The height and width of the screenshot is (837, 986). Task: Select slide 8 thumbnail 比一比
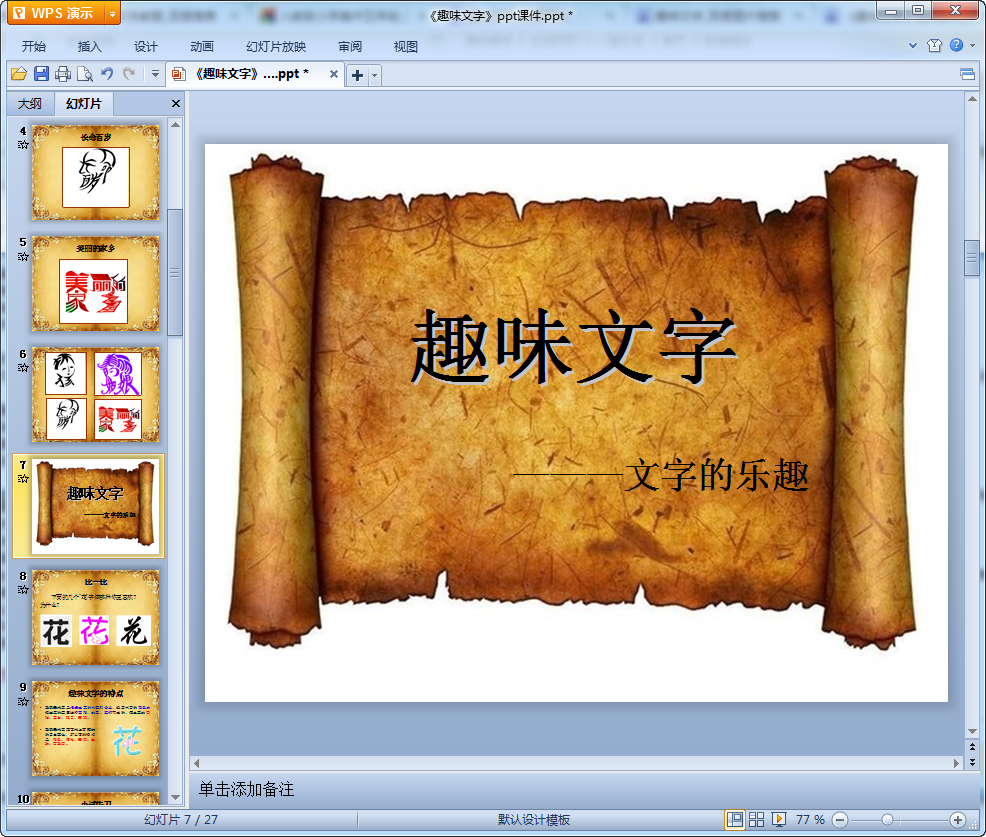point(96,617)
